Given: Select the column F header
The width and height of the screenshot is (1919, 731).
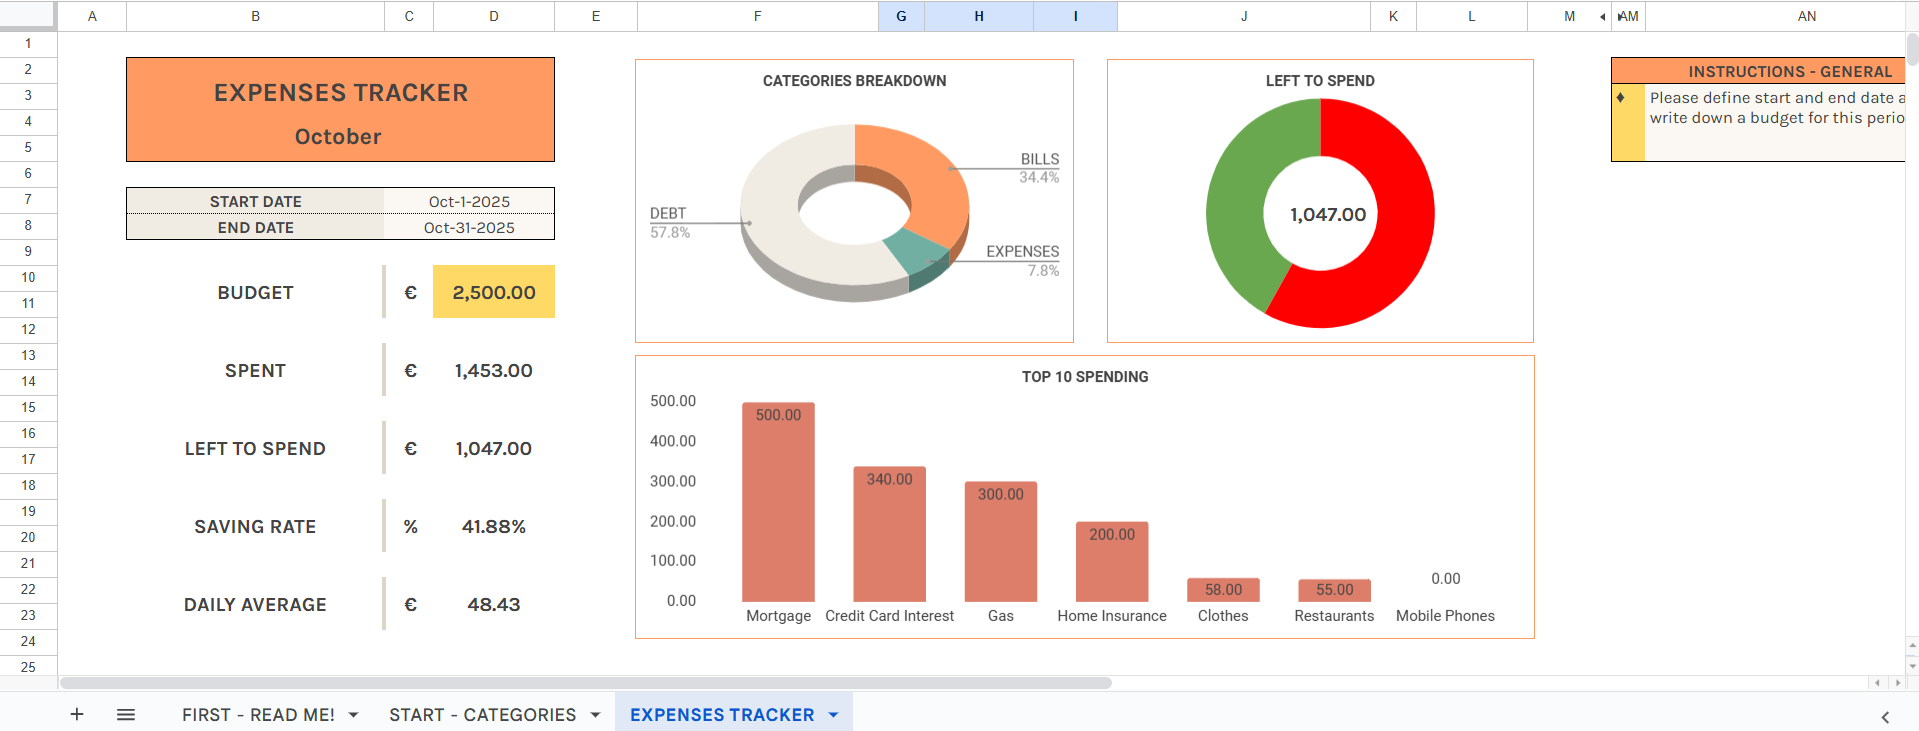Looking at the screenshot, I should point(757,16).
